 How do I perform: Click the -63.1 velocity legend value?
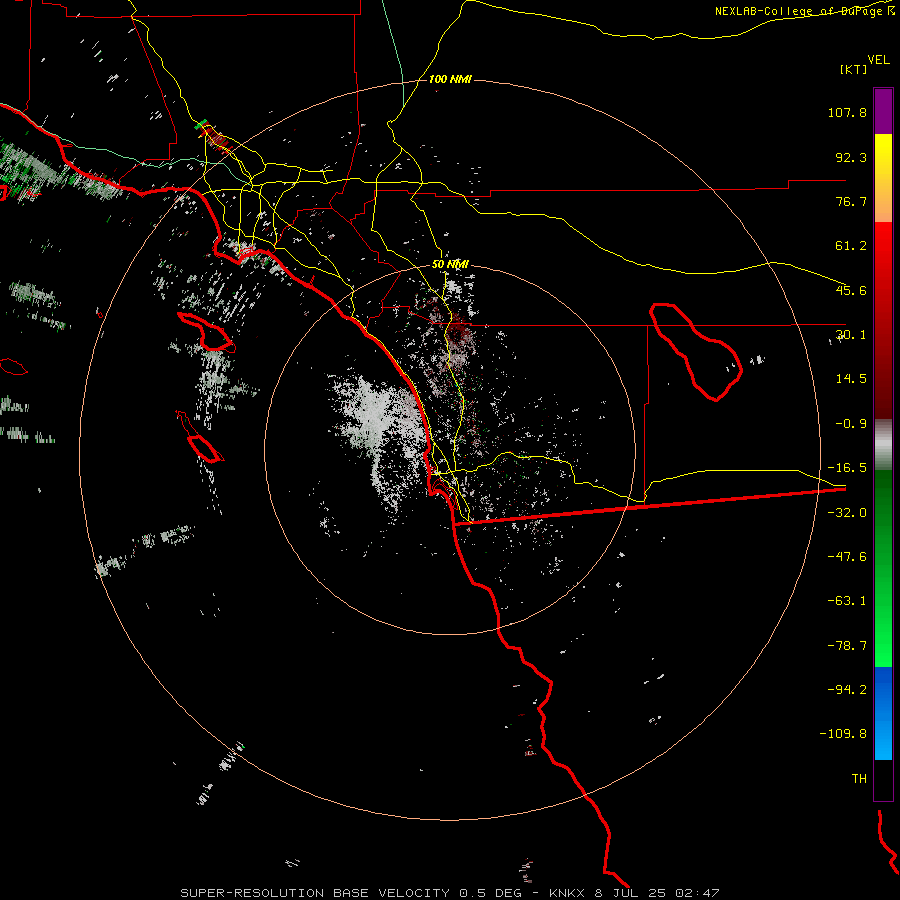pos(847,601)
